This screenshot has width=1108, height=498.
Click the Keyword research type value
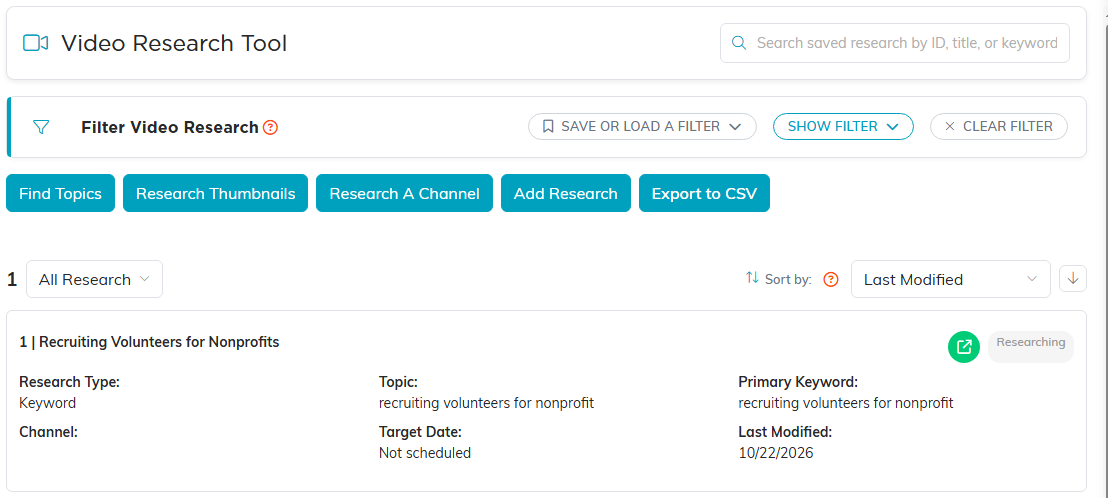[47, 403]
